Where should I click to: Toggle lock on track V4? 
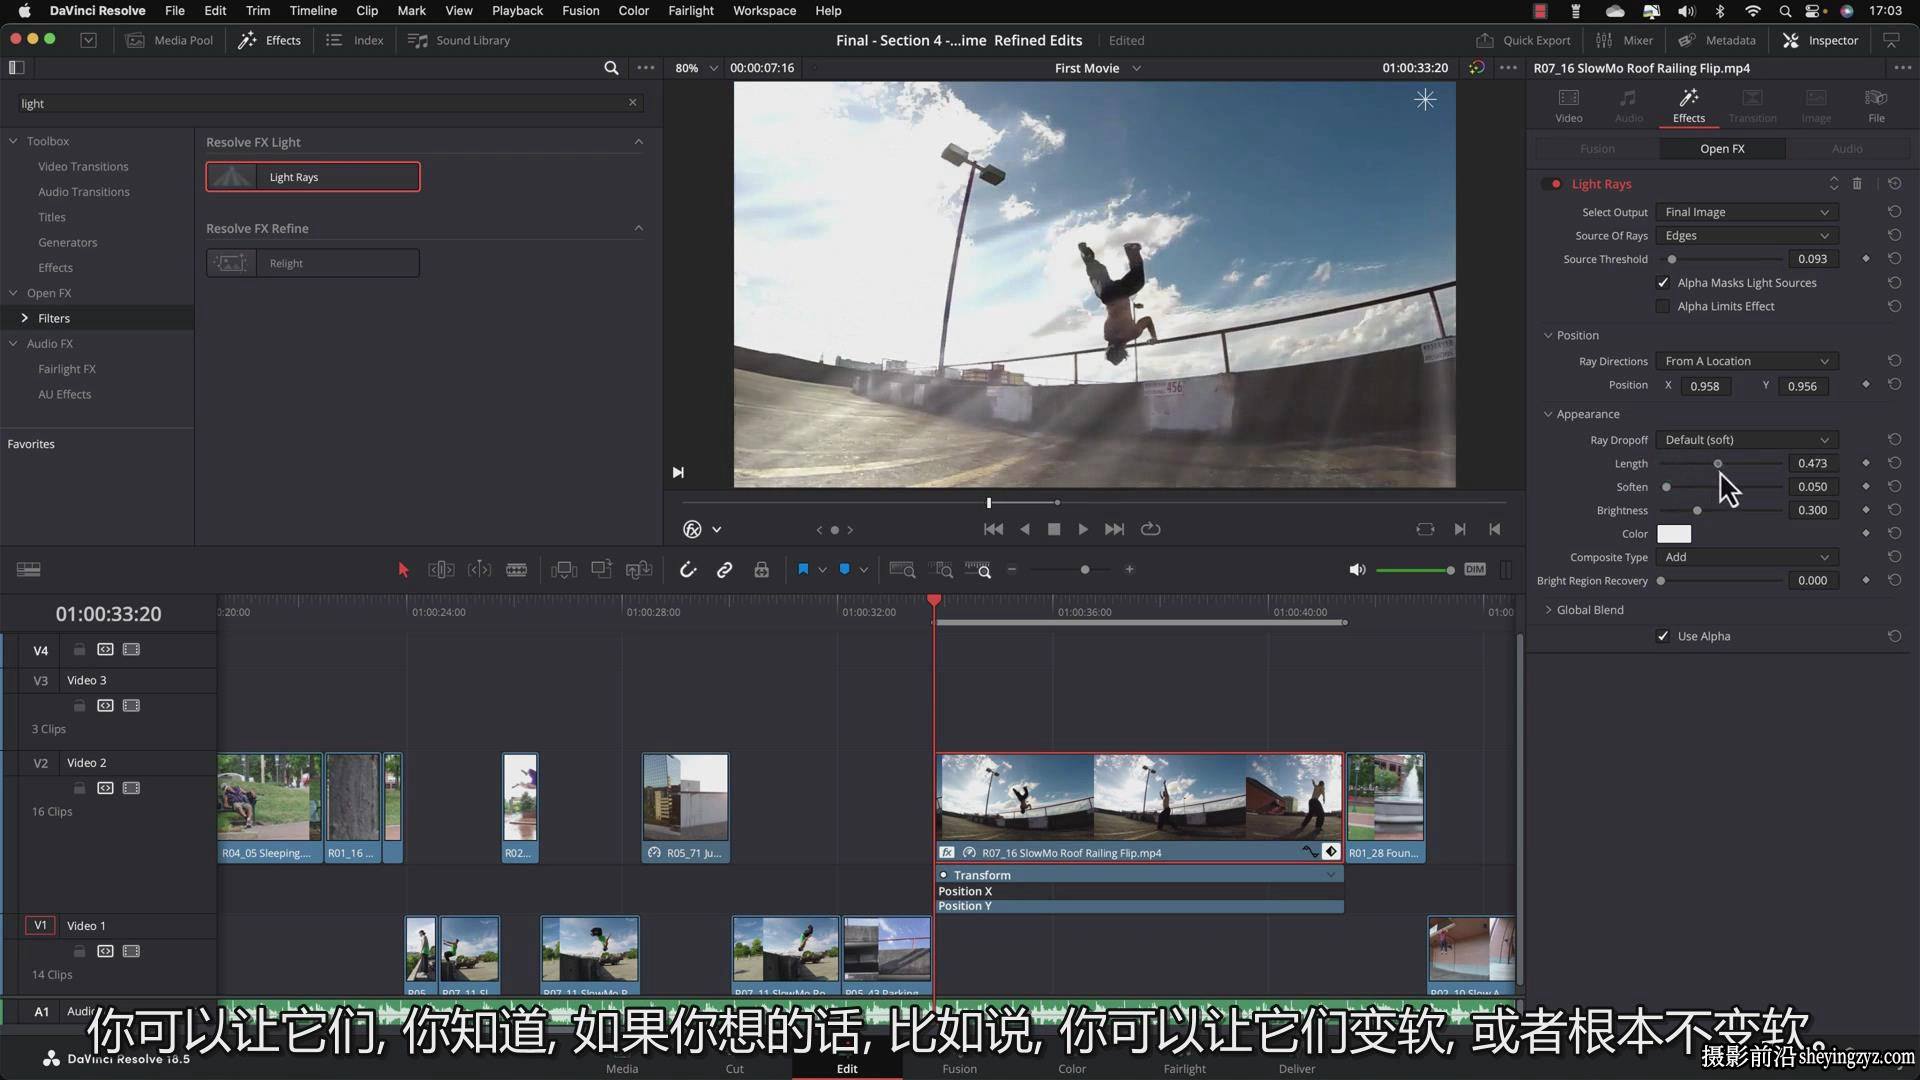pos(79,650)
